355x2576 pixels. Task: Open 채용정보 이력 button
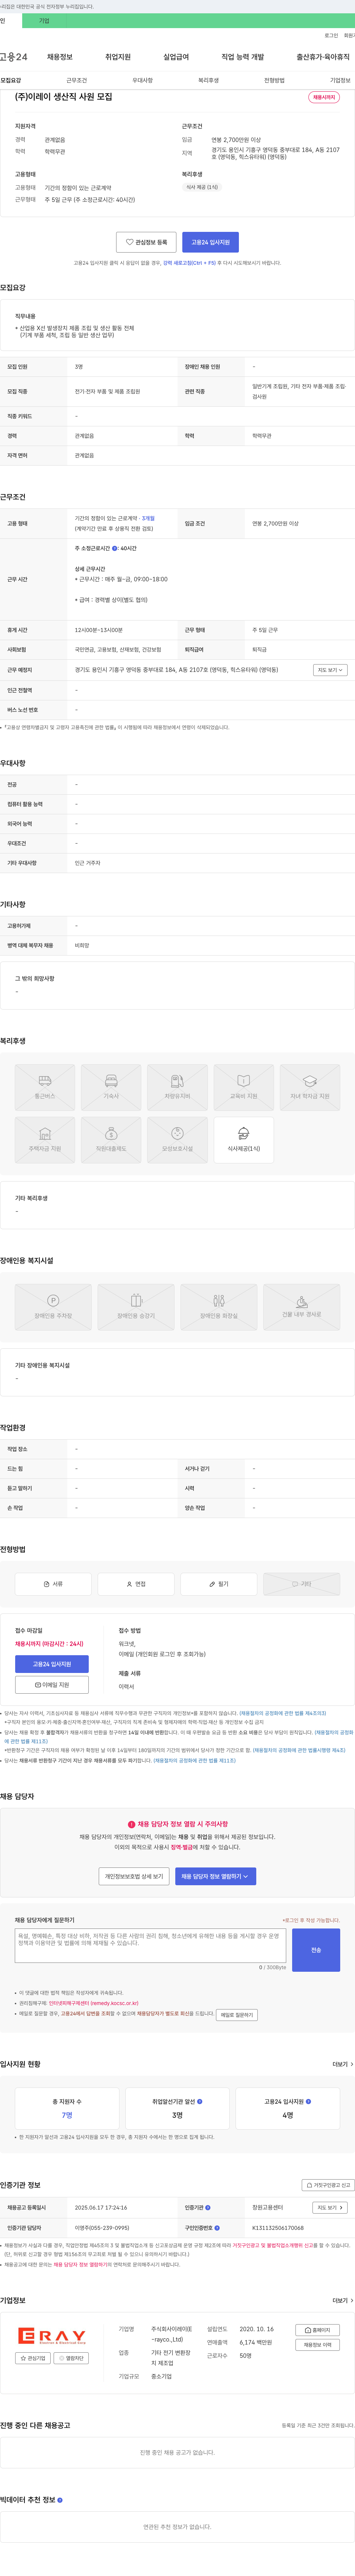pos(318,2345)
